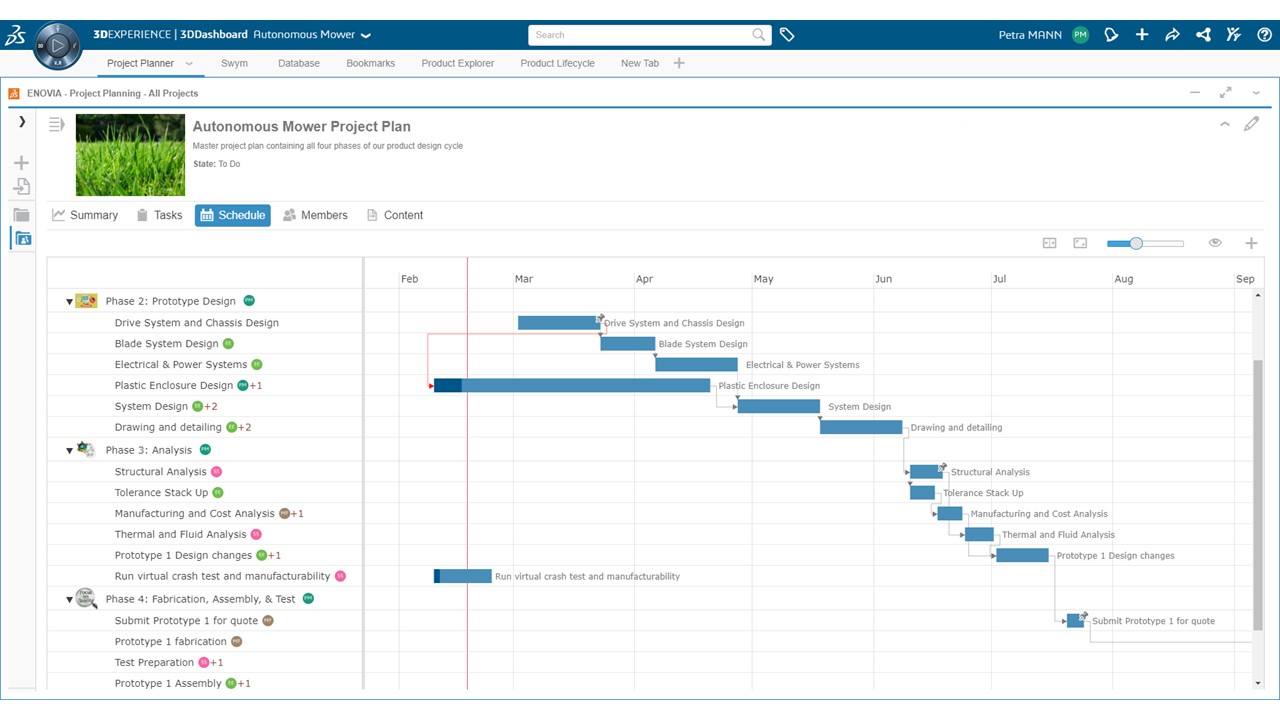Open the Tasks view
Screen dimensions: 1280x720
point(159,215)
